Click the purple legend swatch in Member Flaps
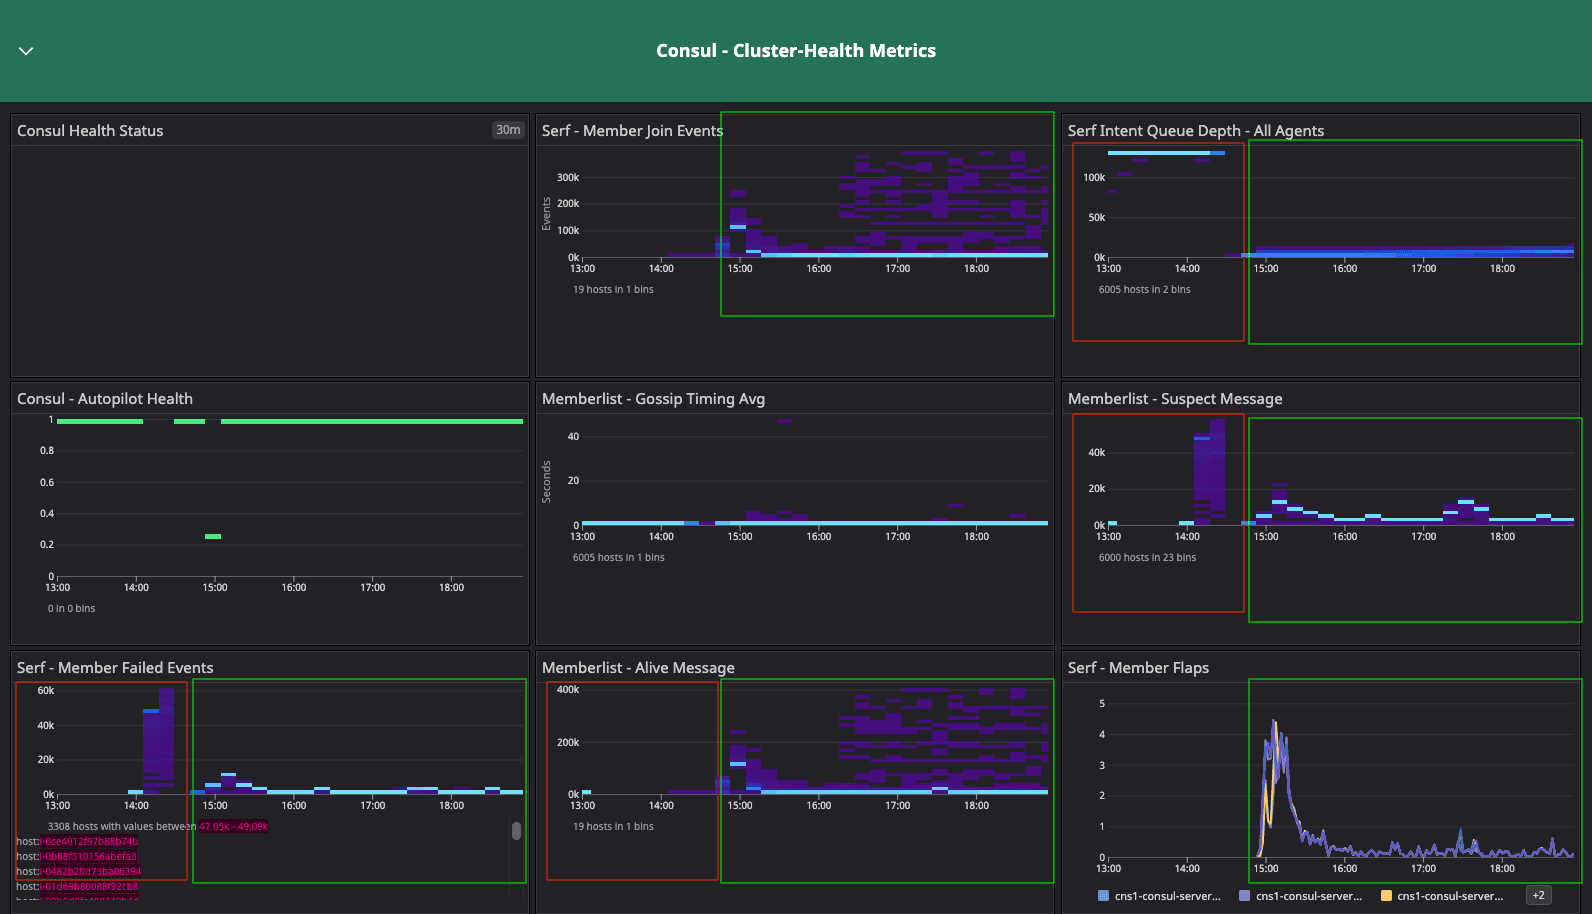 pyautogui.click(x=1245, y=896)
